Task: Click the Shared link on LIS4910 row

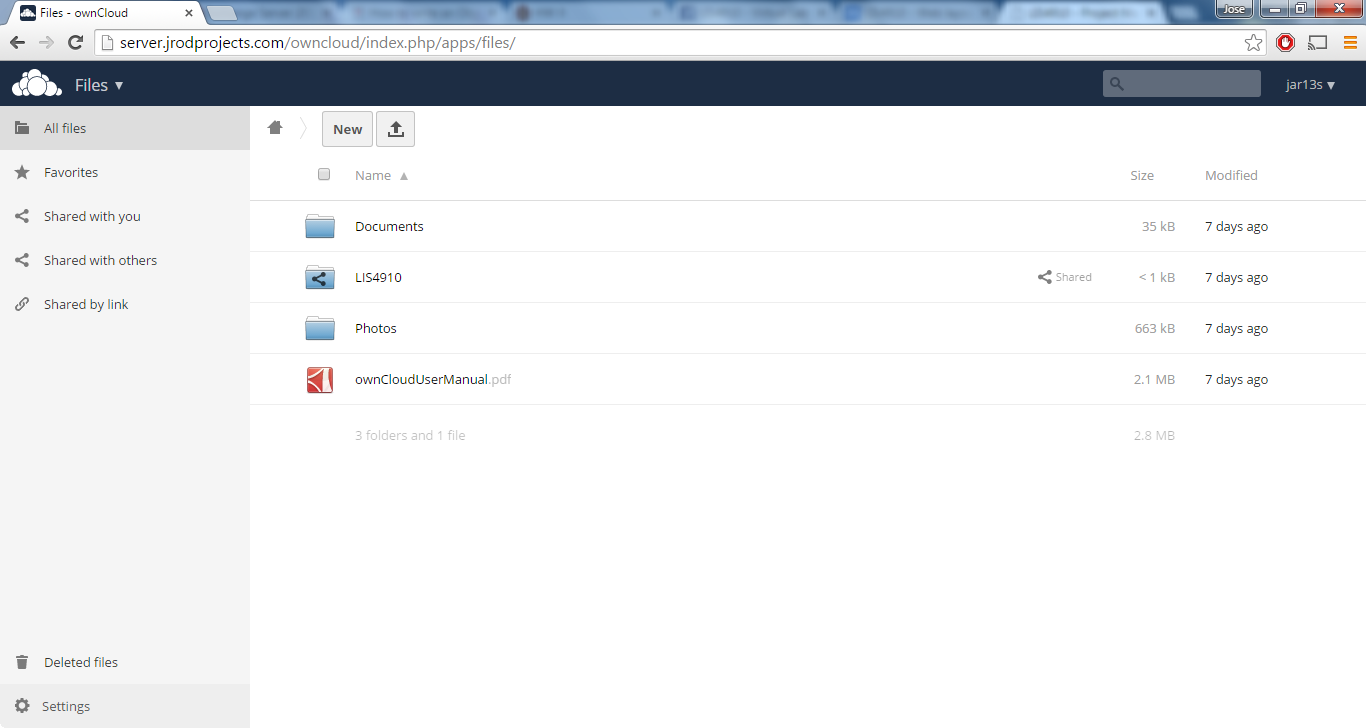Action: coord(1065,277)
